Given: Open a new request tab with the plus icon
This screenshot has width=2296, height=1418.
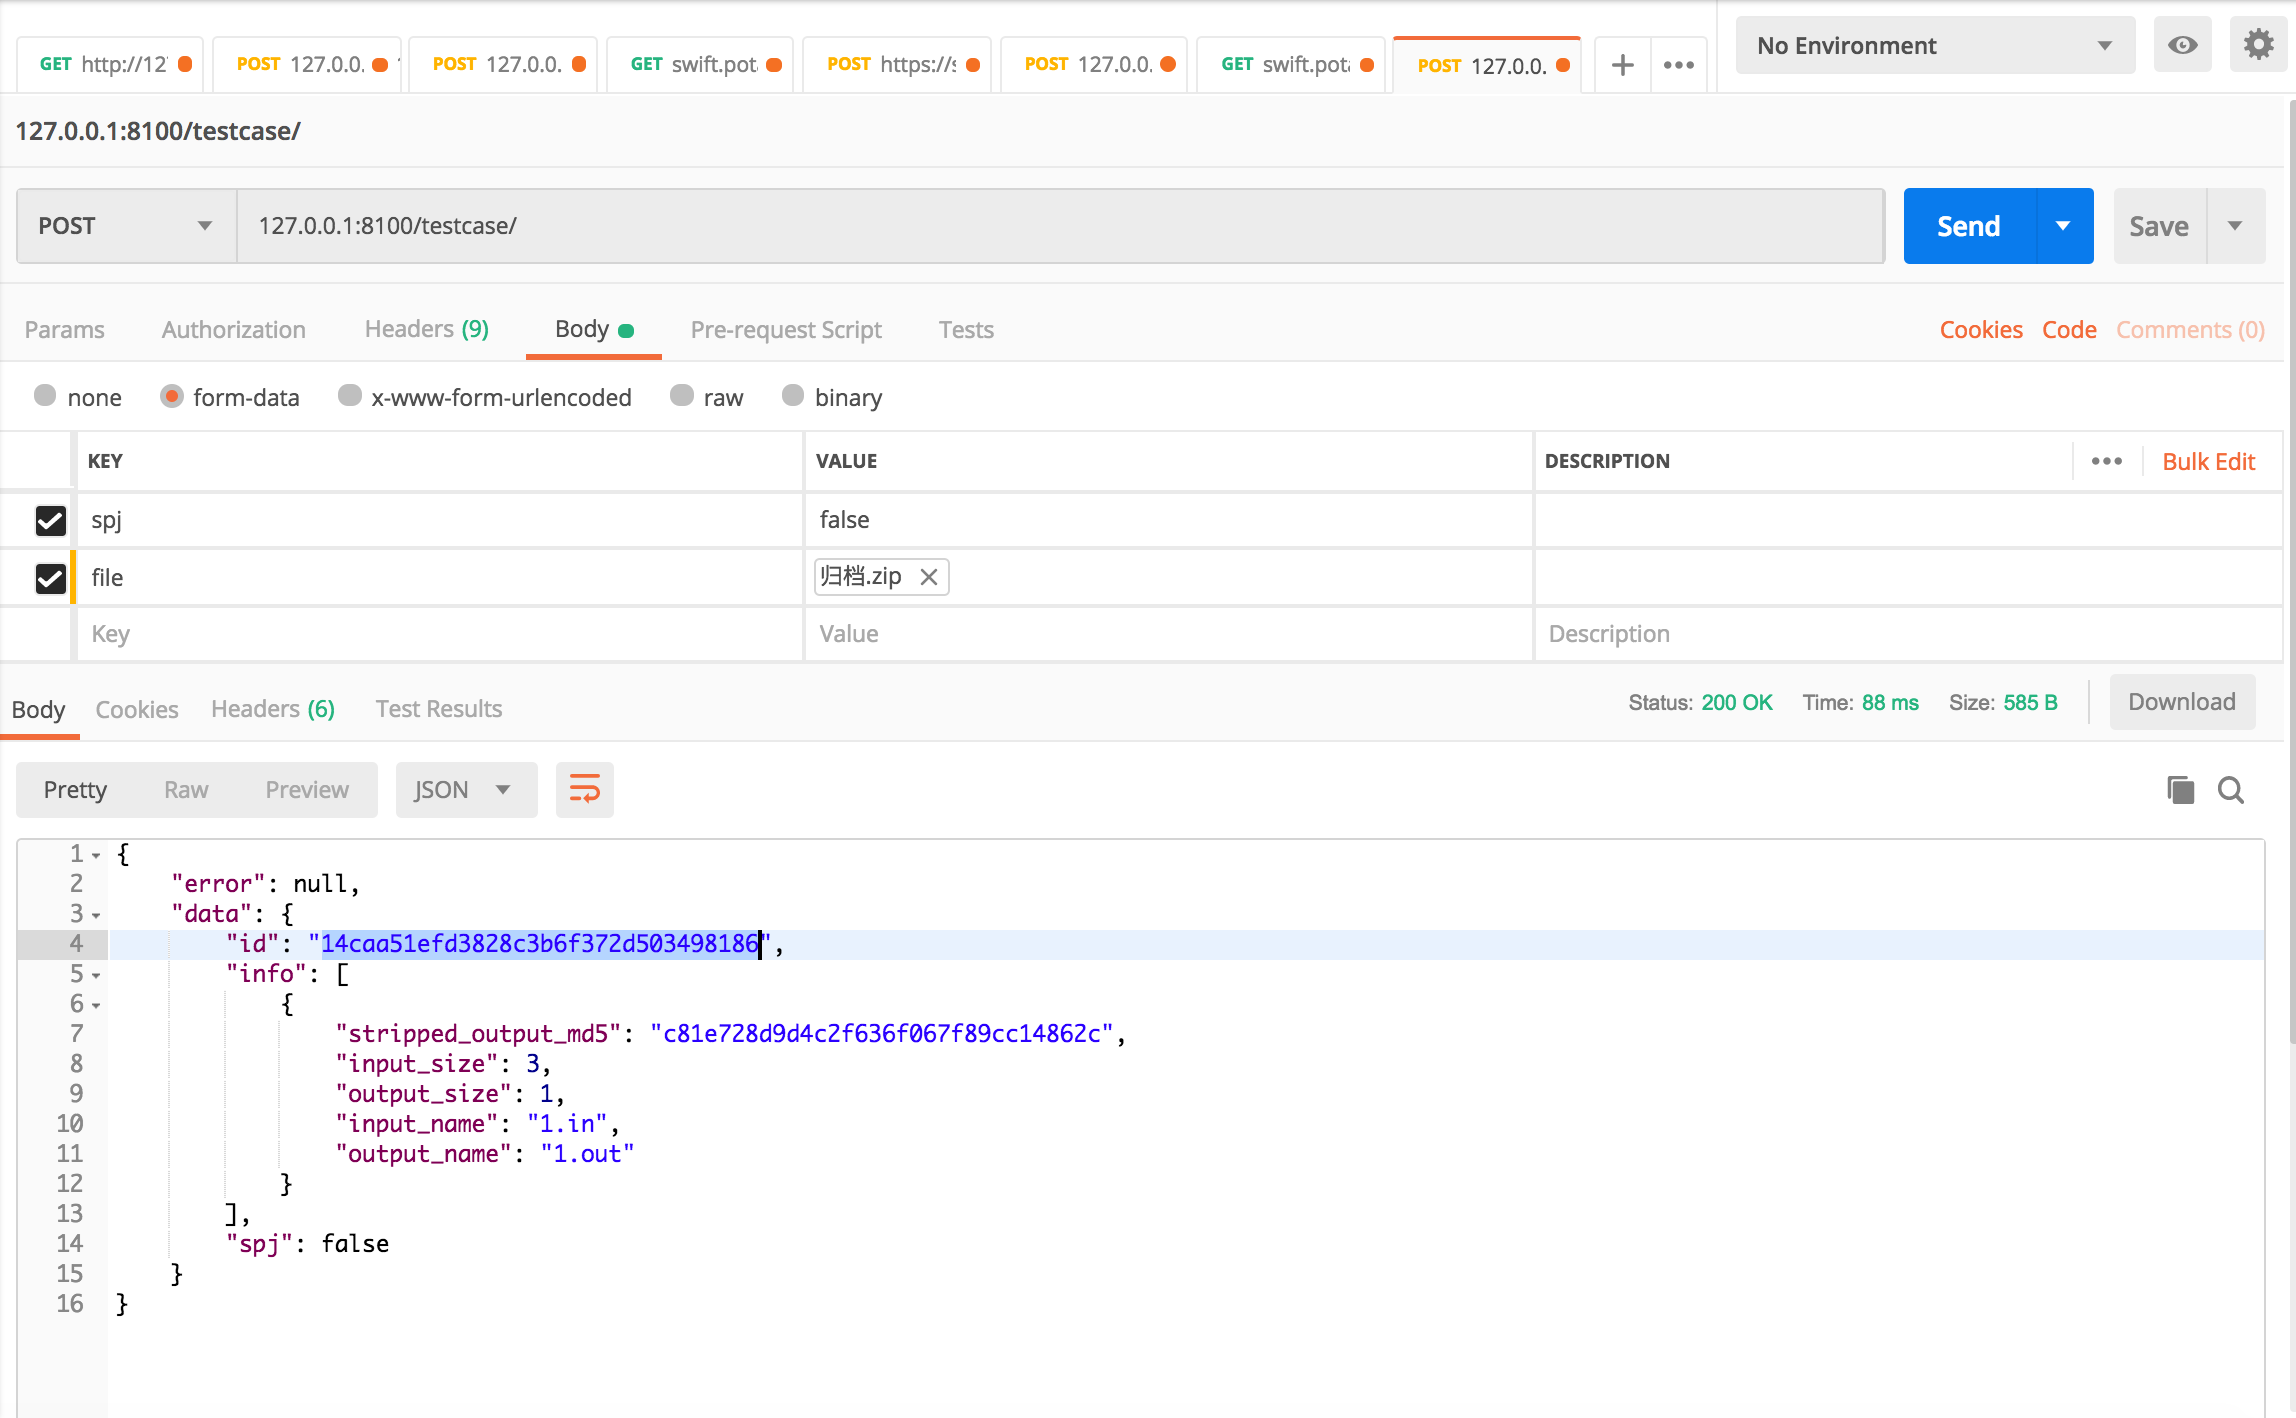Looking at the screenshot, I should pos(1621,64).
